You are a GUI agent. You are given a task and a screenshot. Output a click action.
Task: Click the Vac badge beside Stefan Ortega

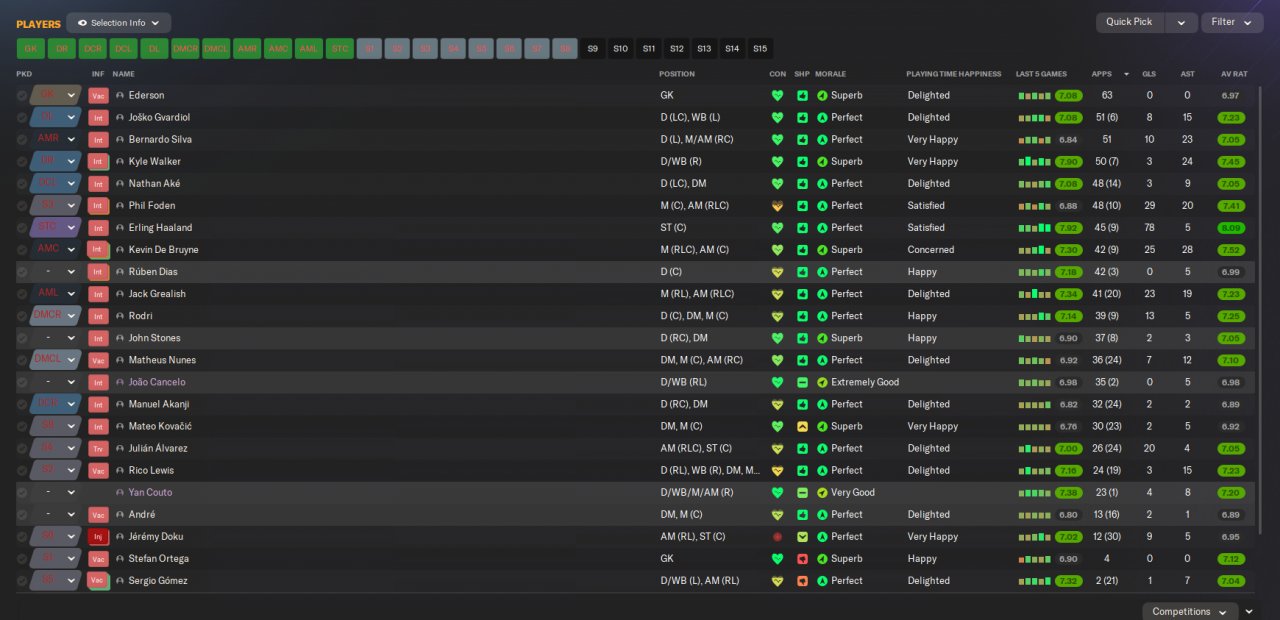[x=98, y=559]
